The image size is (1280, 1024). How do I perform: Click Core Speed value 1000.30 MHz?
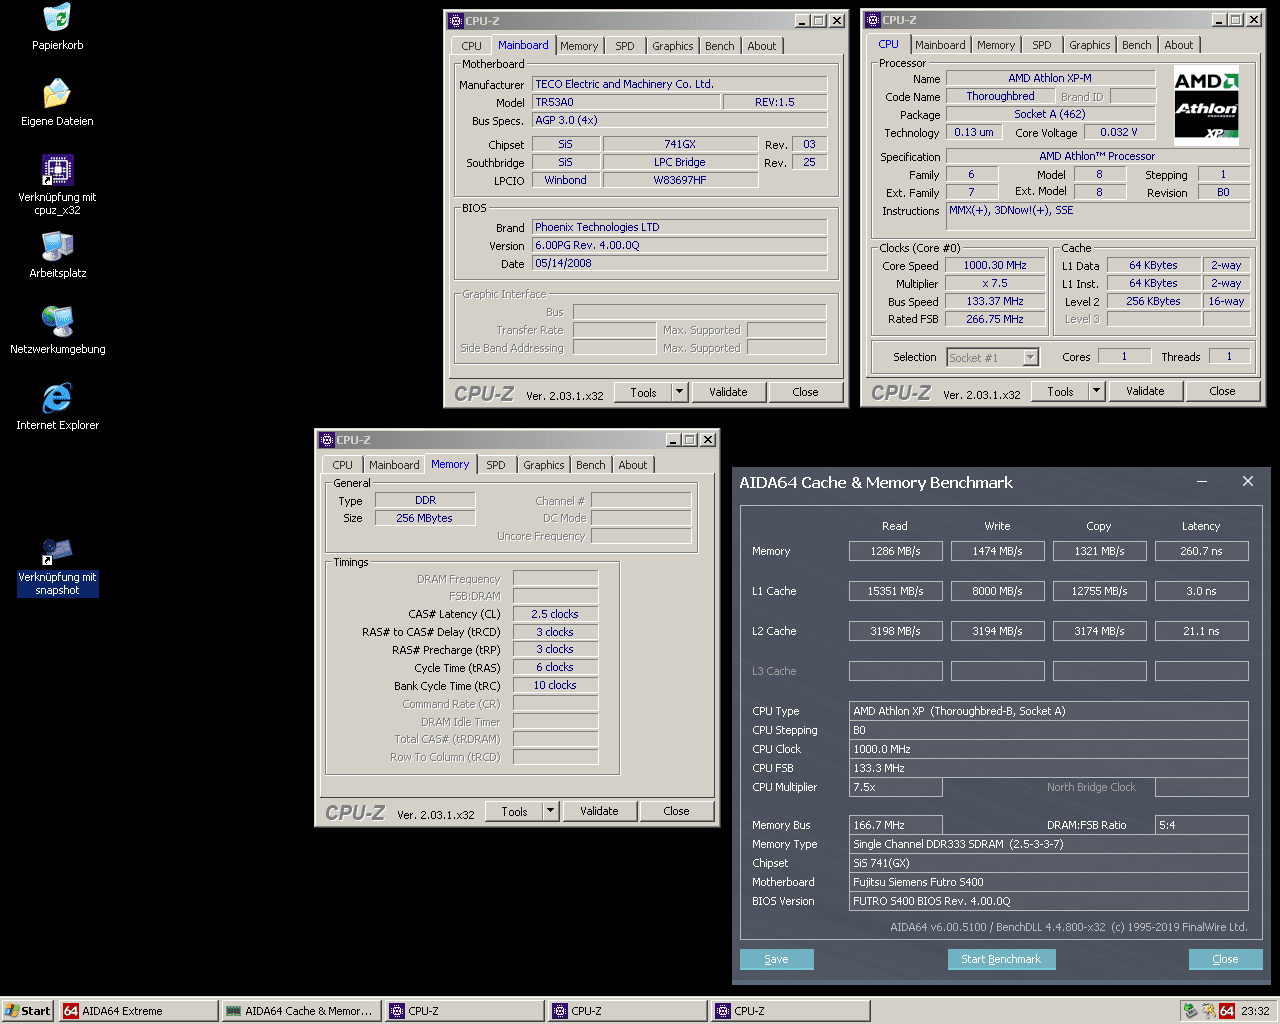[995, 266]
